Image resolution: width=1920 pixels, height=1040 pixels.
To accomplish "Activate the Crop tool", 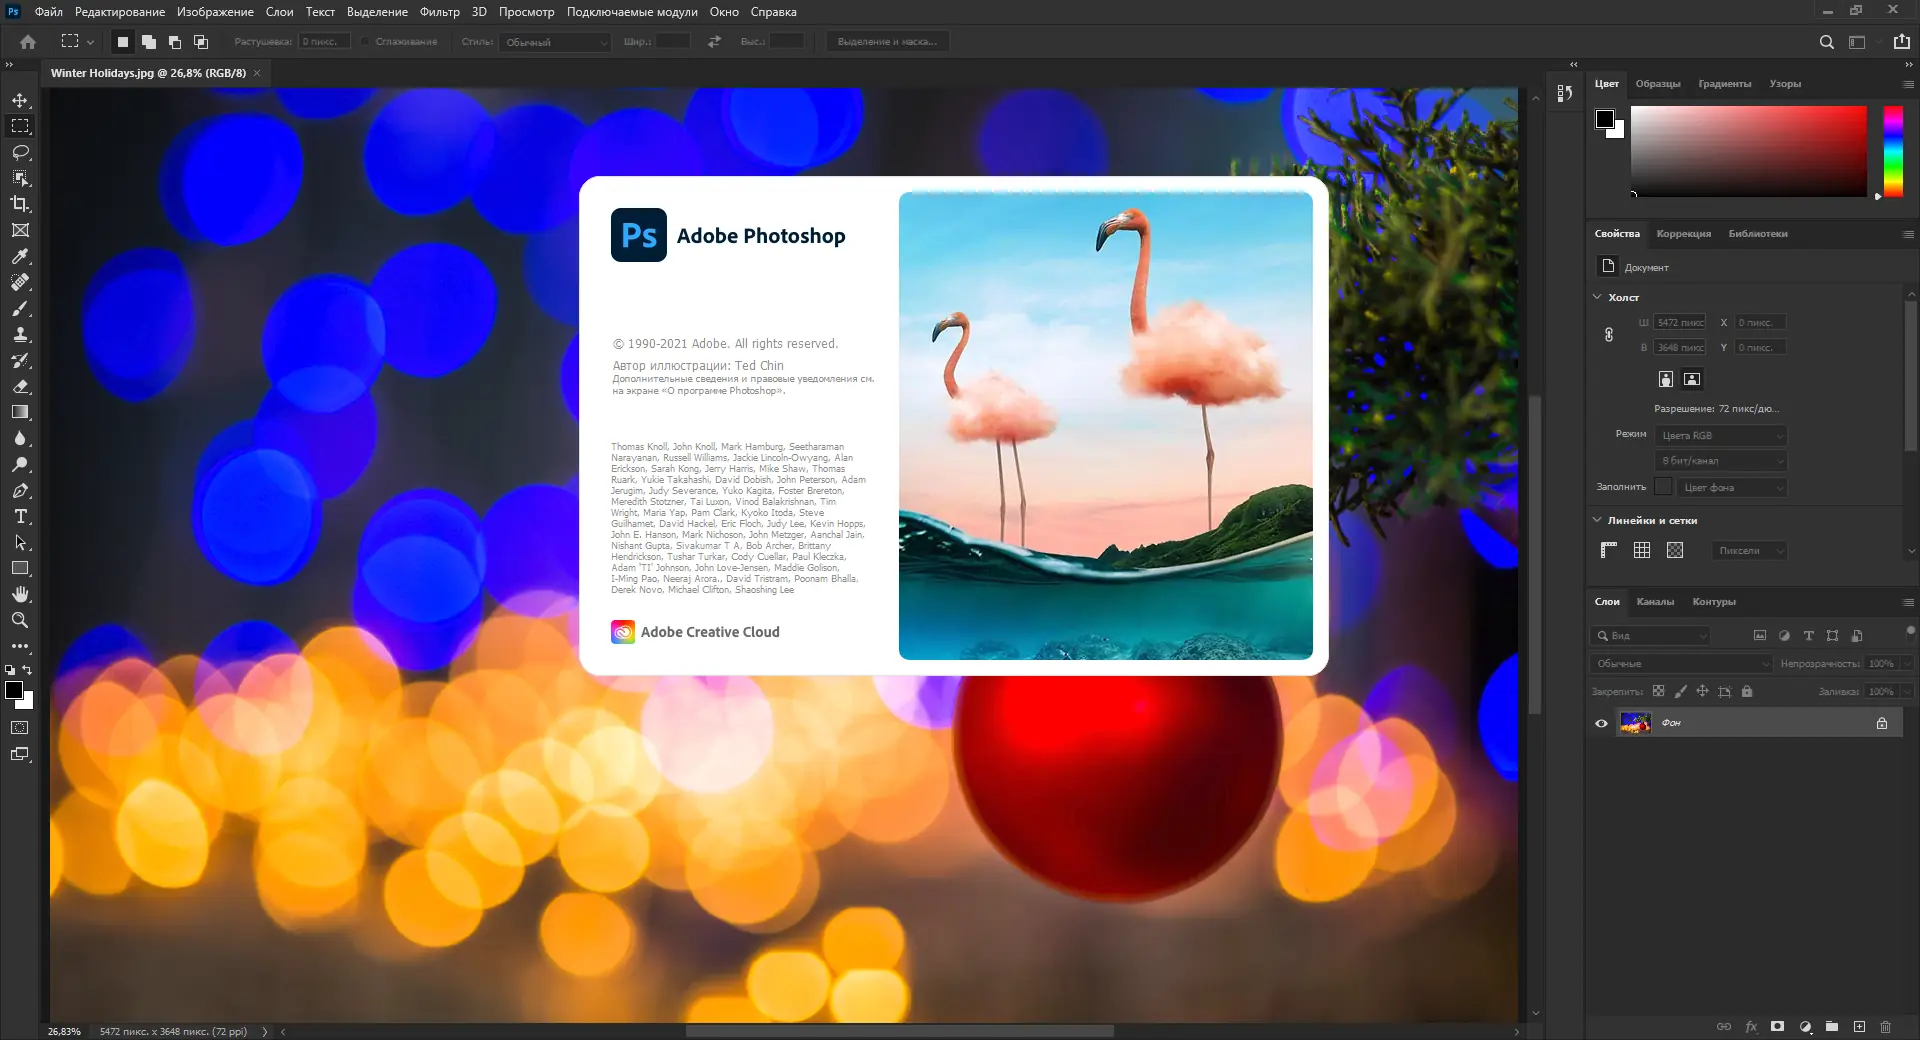I will (20, 204).
